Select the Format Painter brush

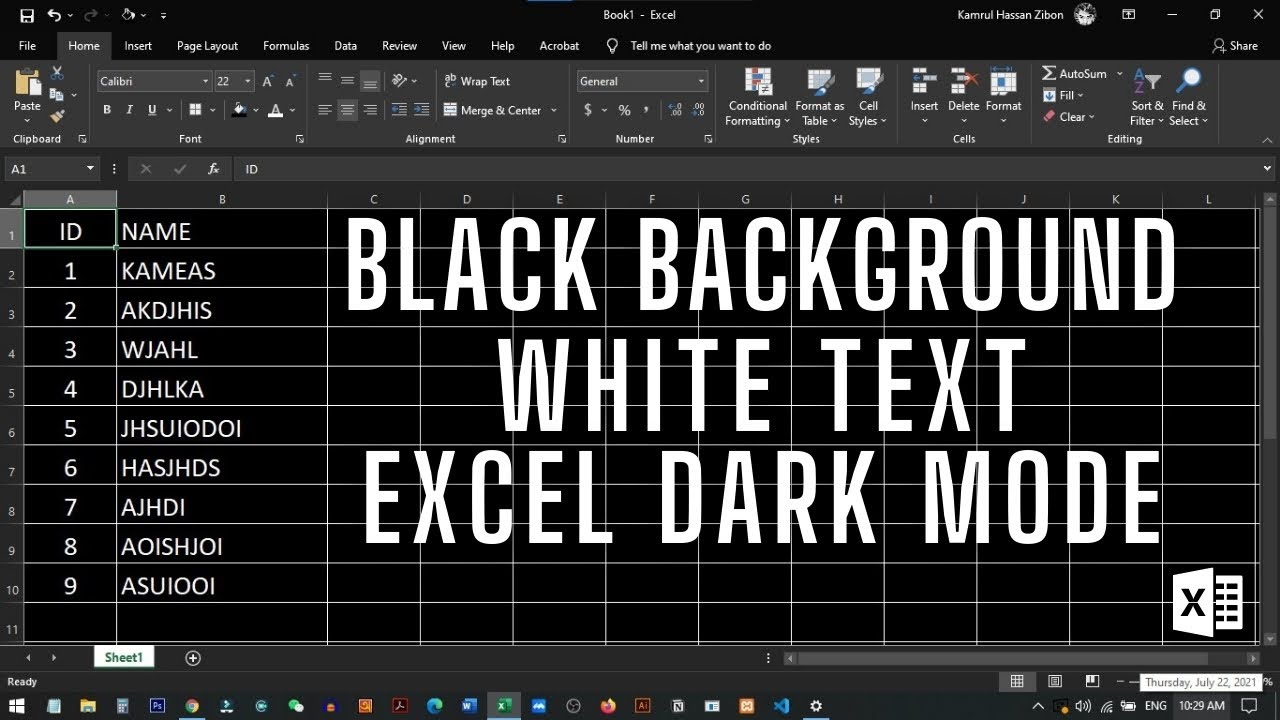pos(57,116)
